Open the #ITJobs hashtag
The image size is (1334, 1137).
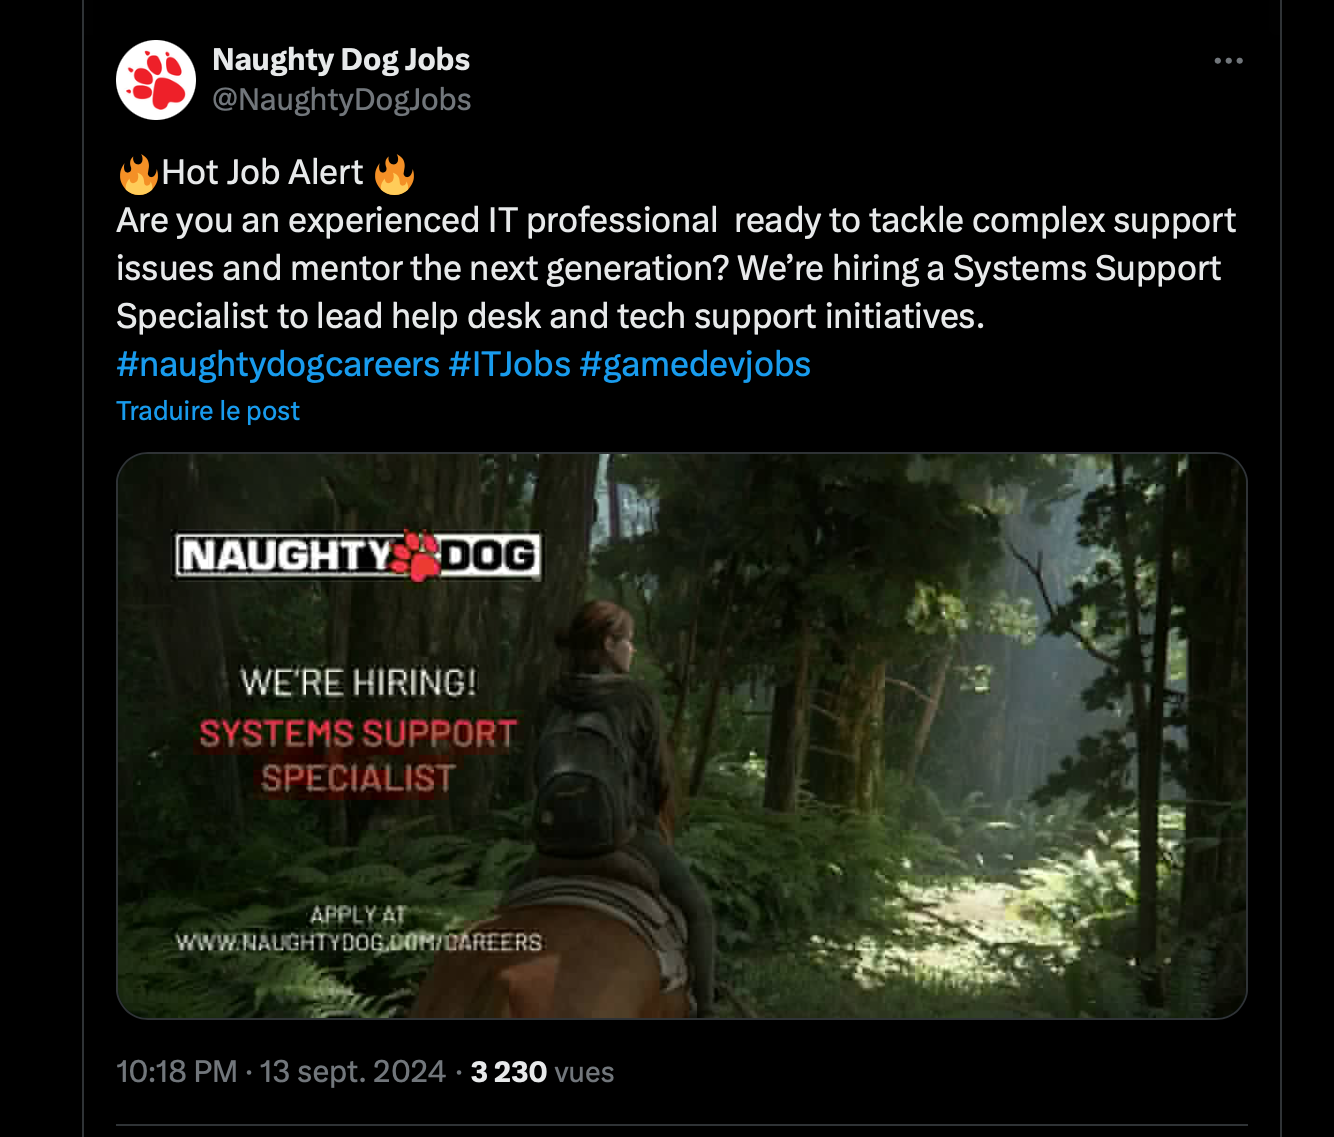pos(510,364)
